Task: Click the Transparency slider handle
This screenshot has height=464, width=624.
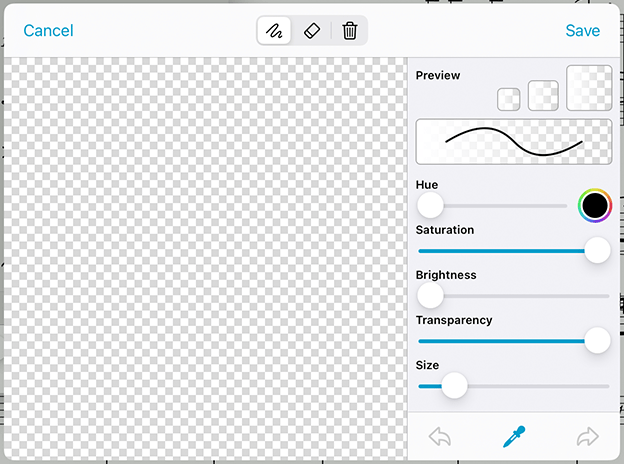Action: (x=597, y=341)
